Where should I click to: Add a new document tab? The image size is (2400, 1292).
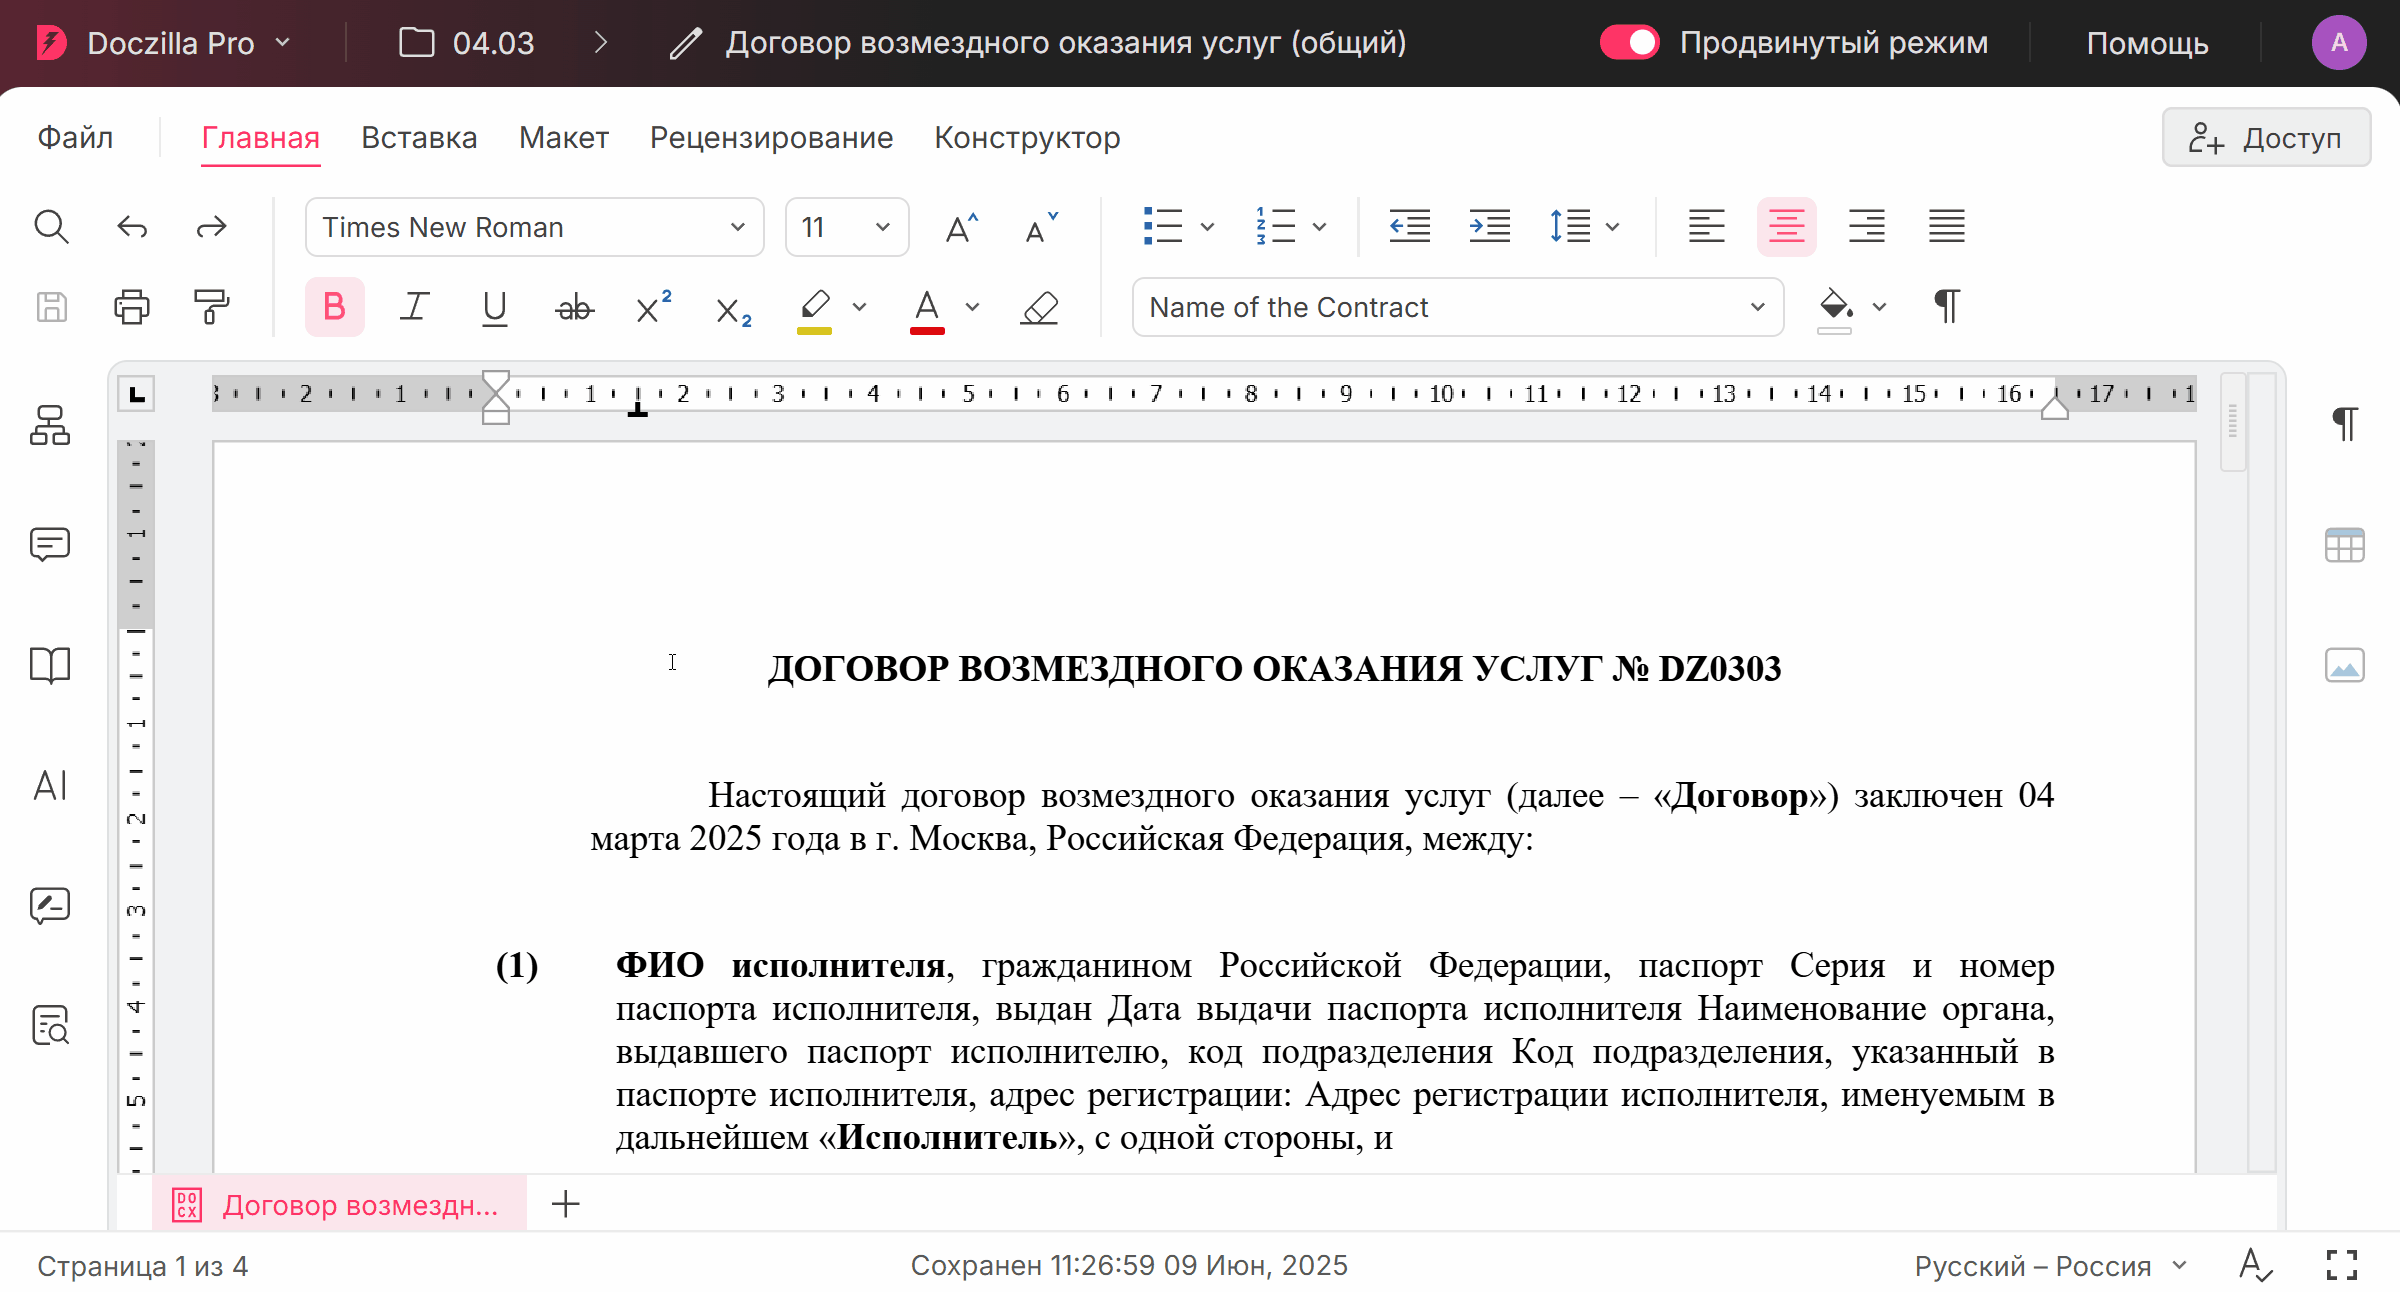[566, 1204]
